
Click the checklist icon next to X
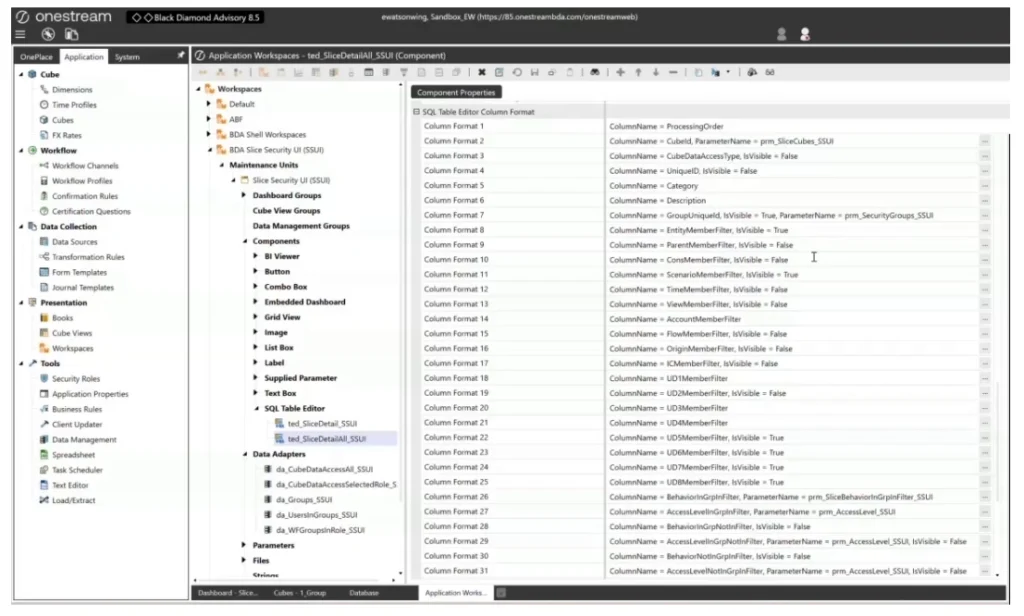499,73
